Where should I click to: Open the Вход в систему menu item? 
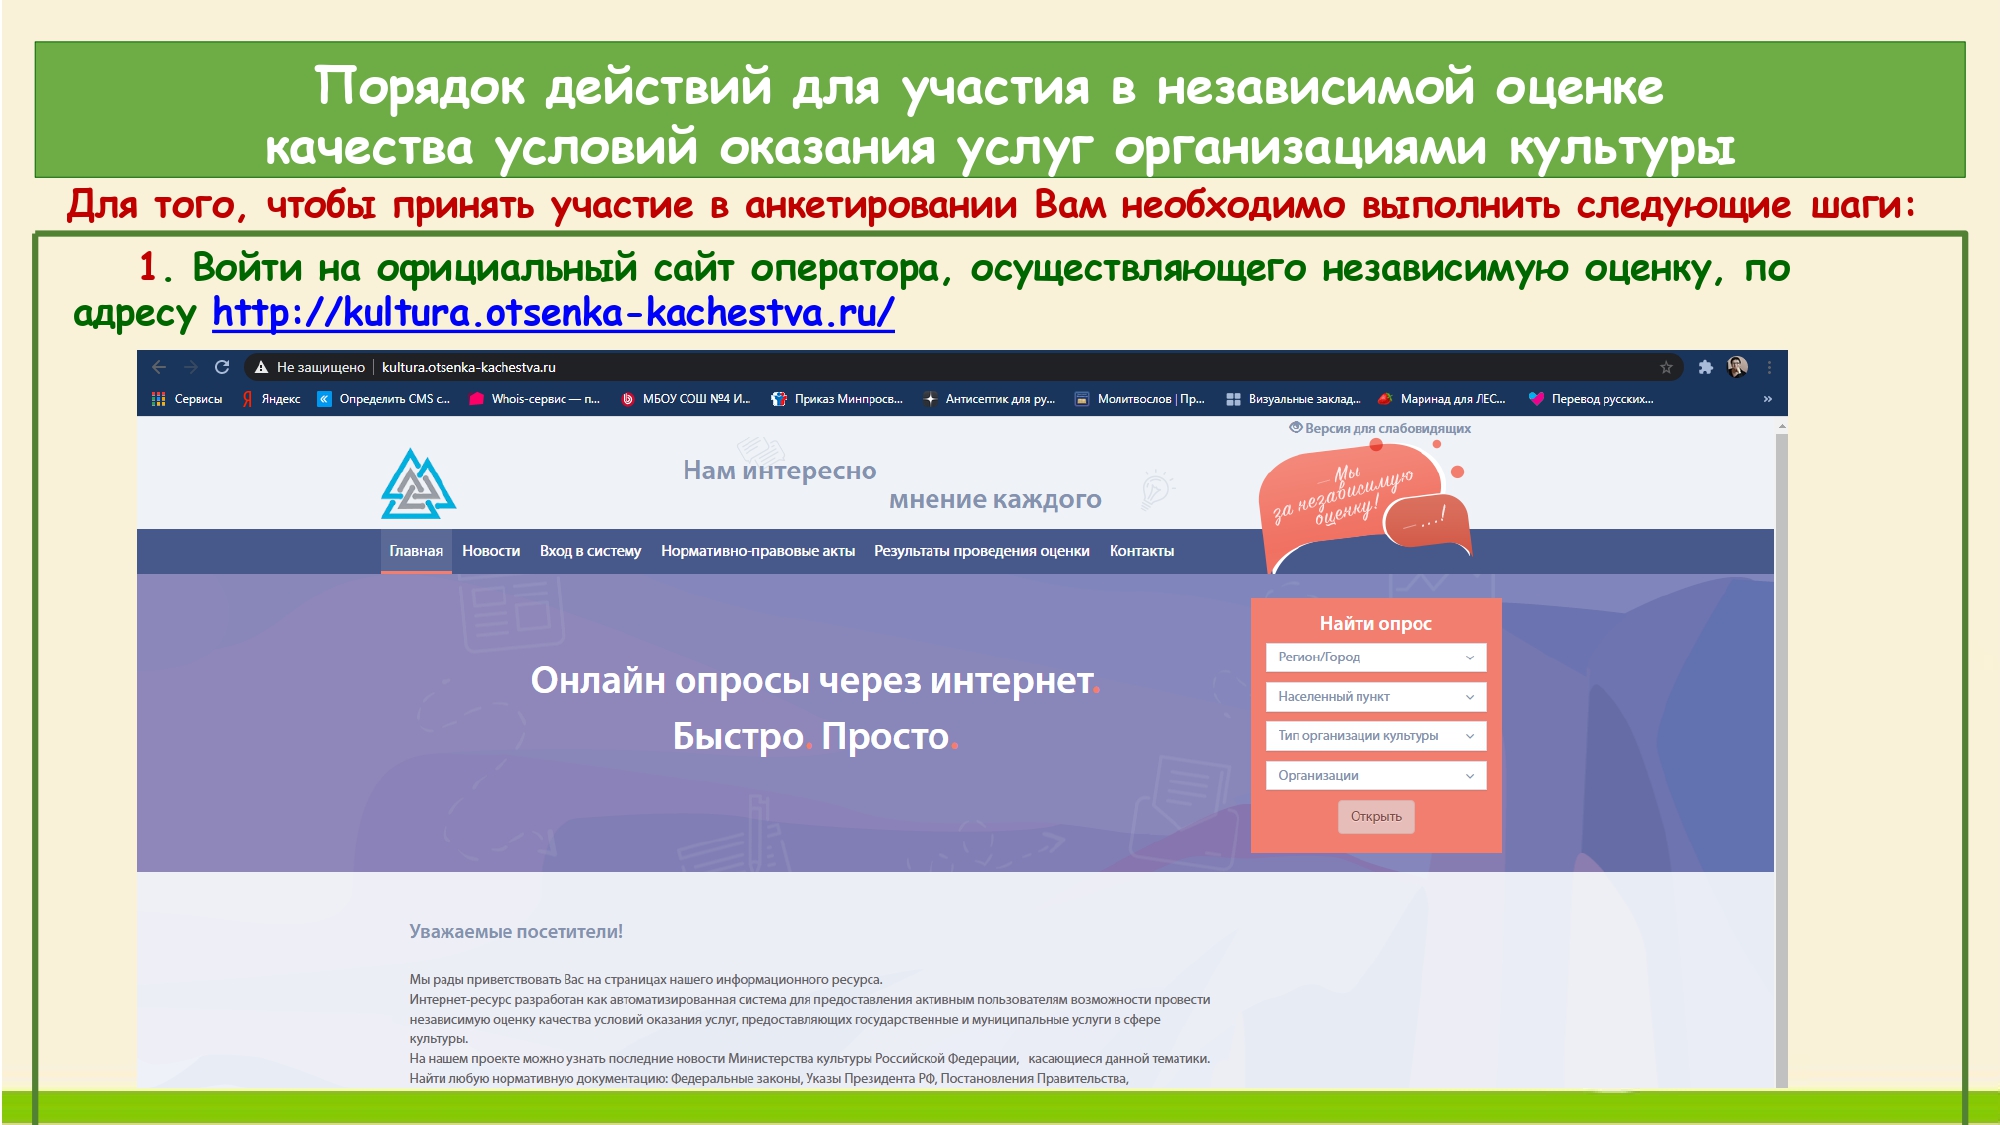point(590,551)
